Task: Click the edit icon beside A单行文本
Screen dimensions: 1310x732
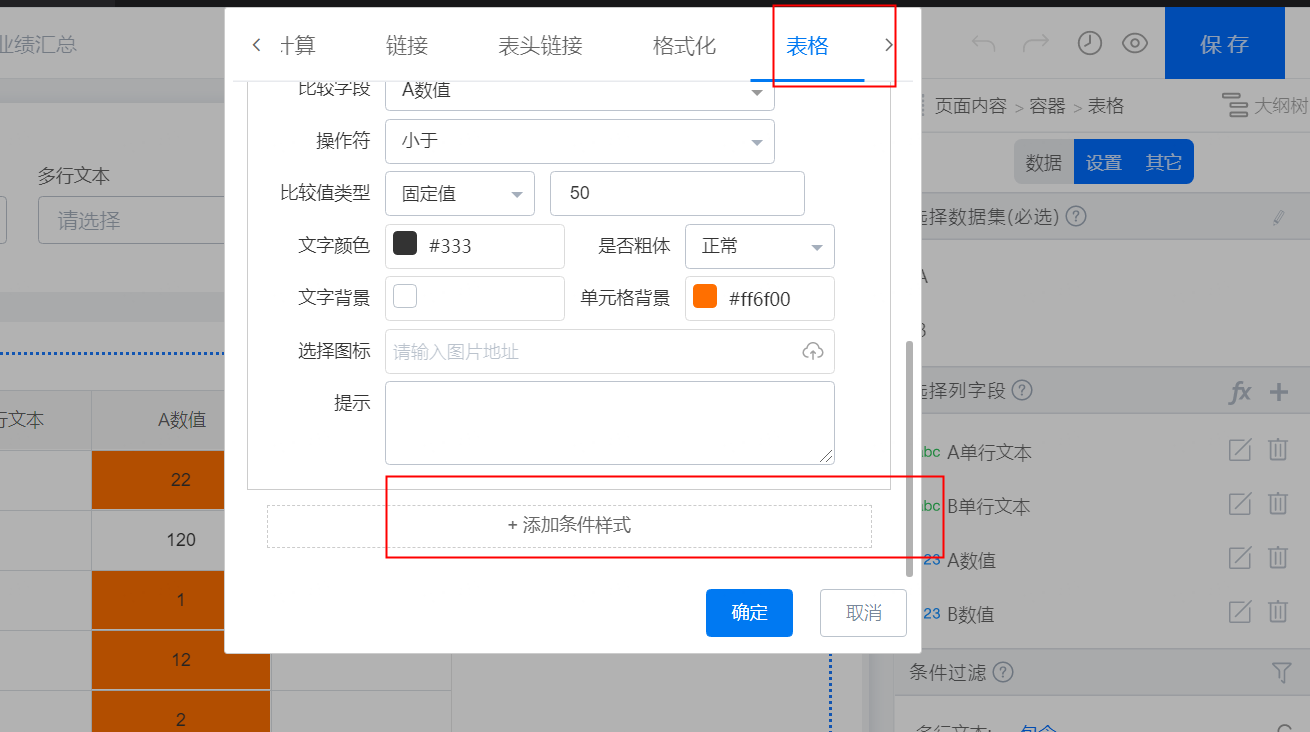Action: 1240,450
